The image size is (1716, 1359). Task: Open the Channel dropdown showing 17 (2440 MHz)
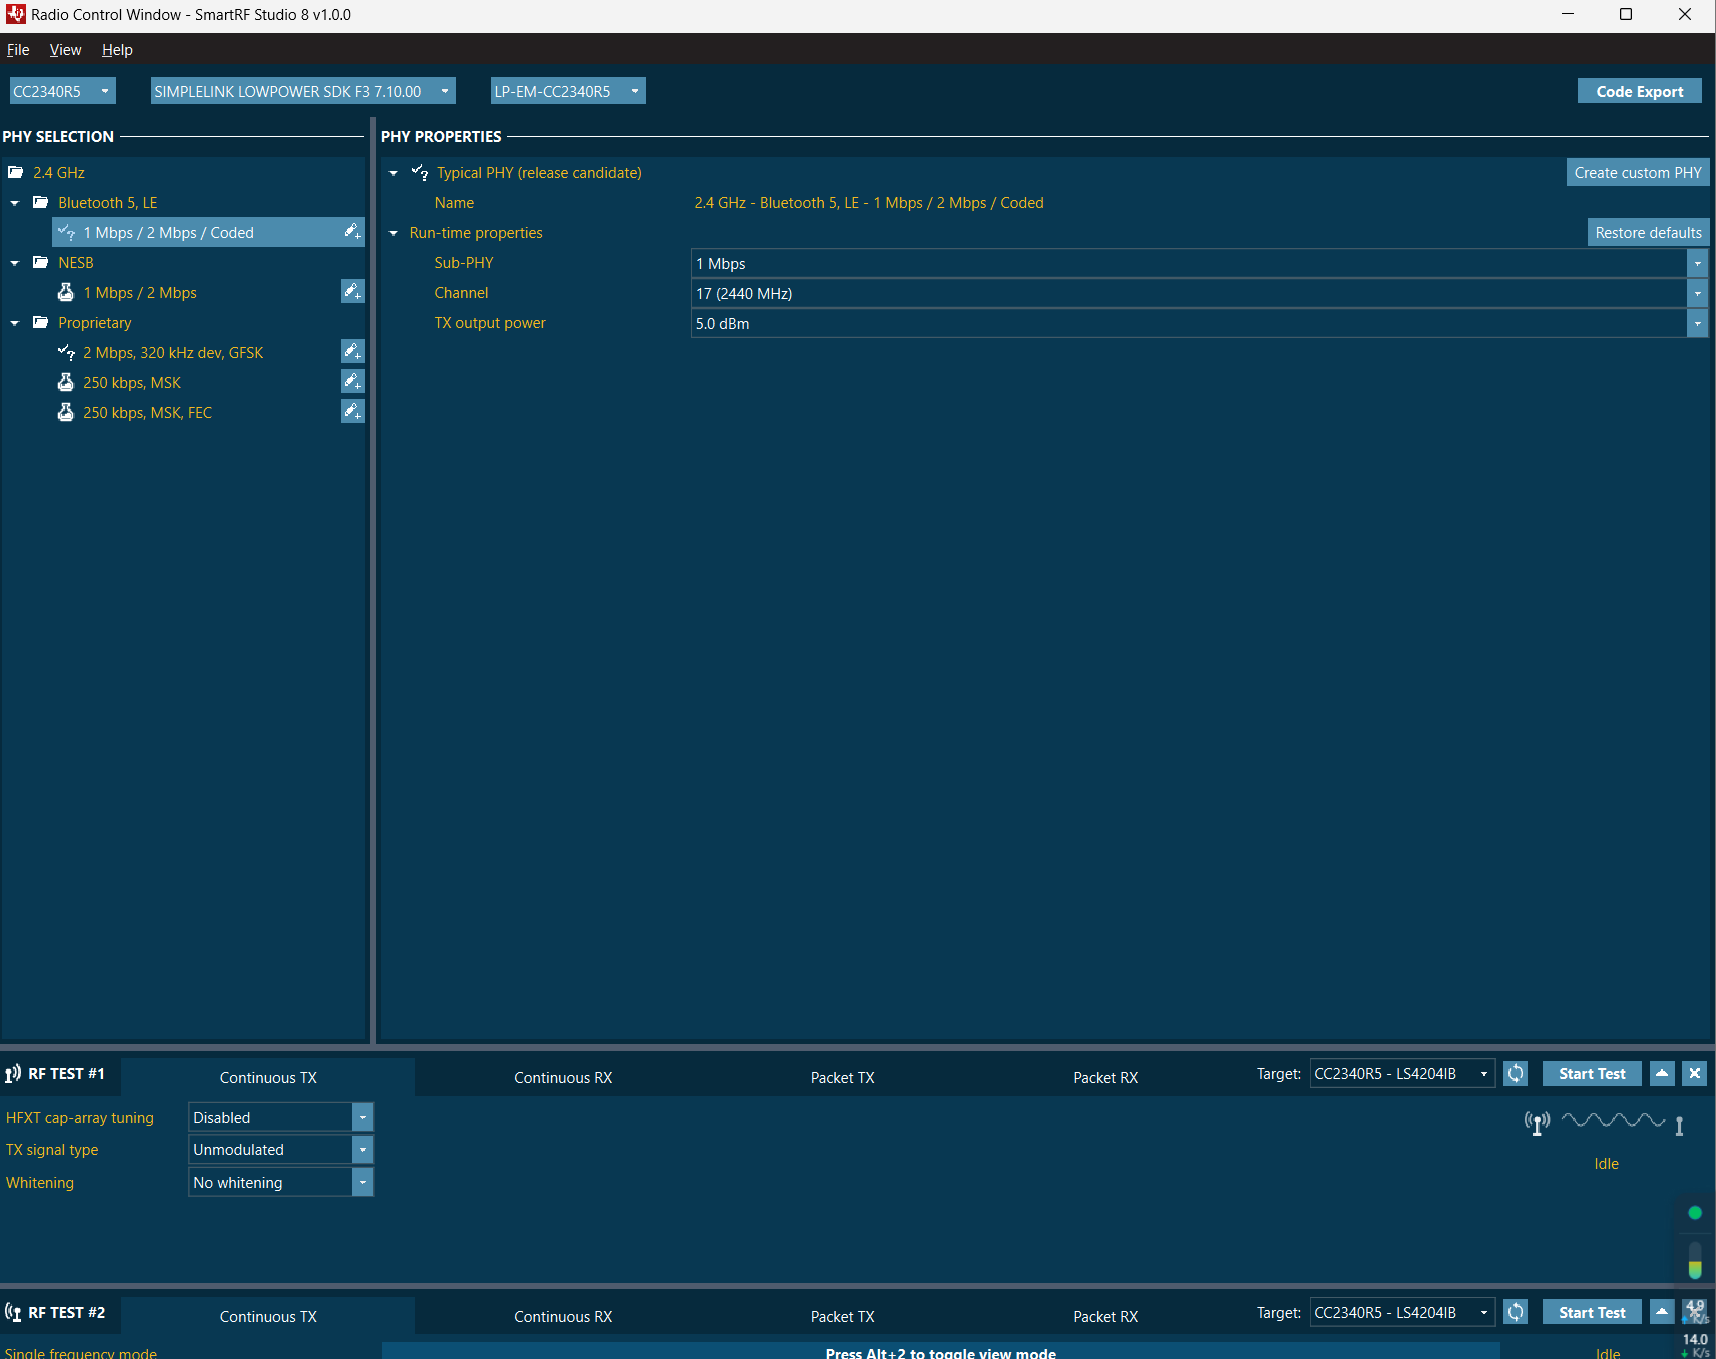(x=1199, y=294)
